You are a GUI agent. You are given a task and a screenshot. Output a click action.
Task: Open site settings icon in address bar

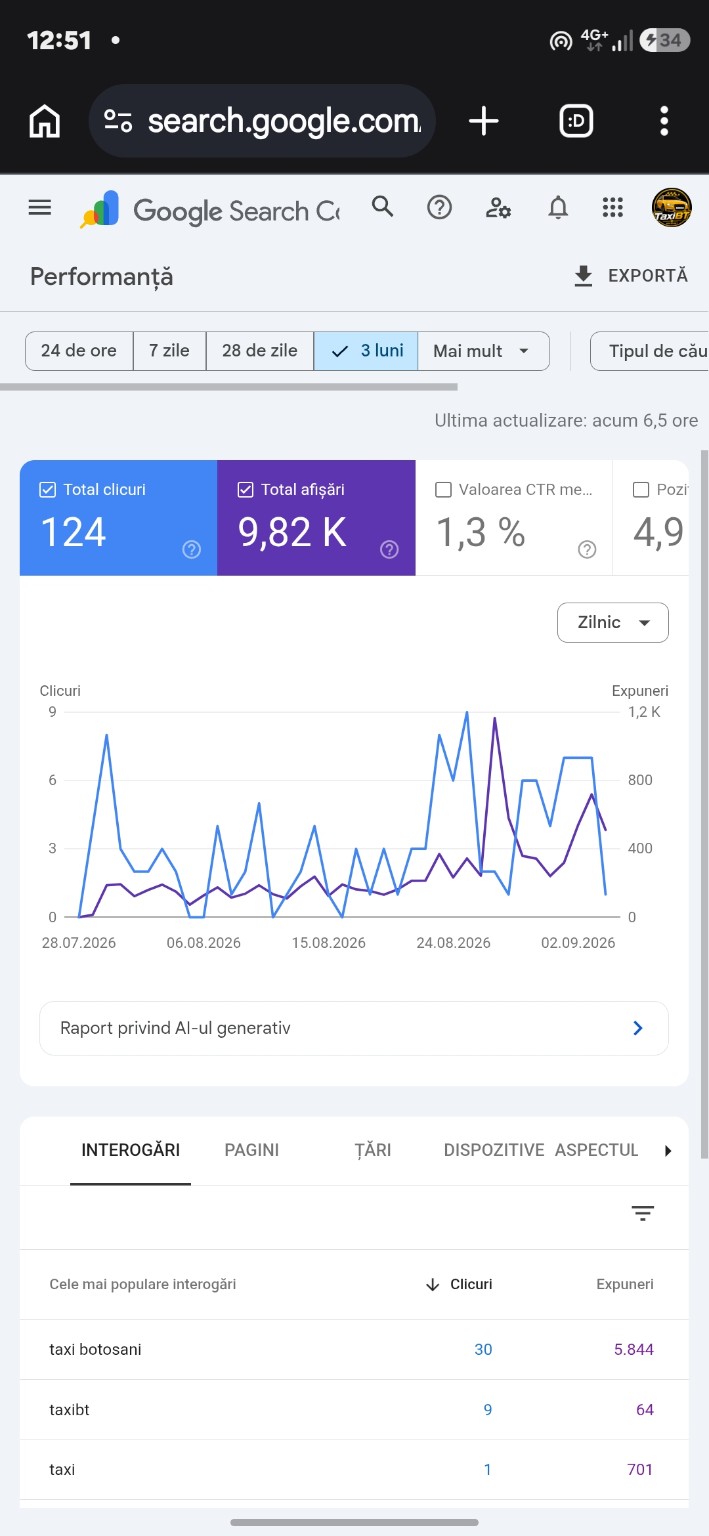[118, 122]
